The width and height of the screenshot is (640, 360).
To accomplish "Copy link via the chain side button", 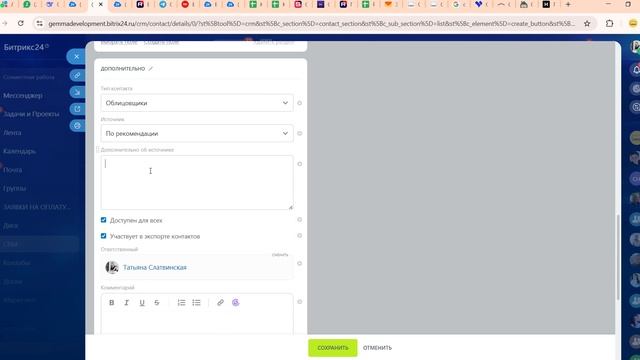I will (x=77, y=76).
